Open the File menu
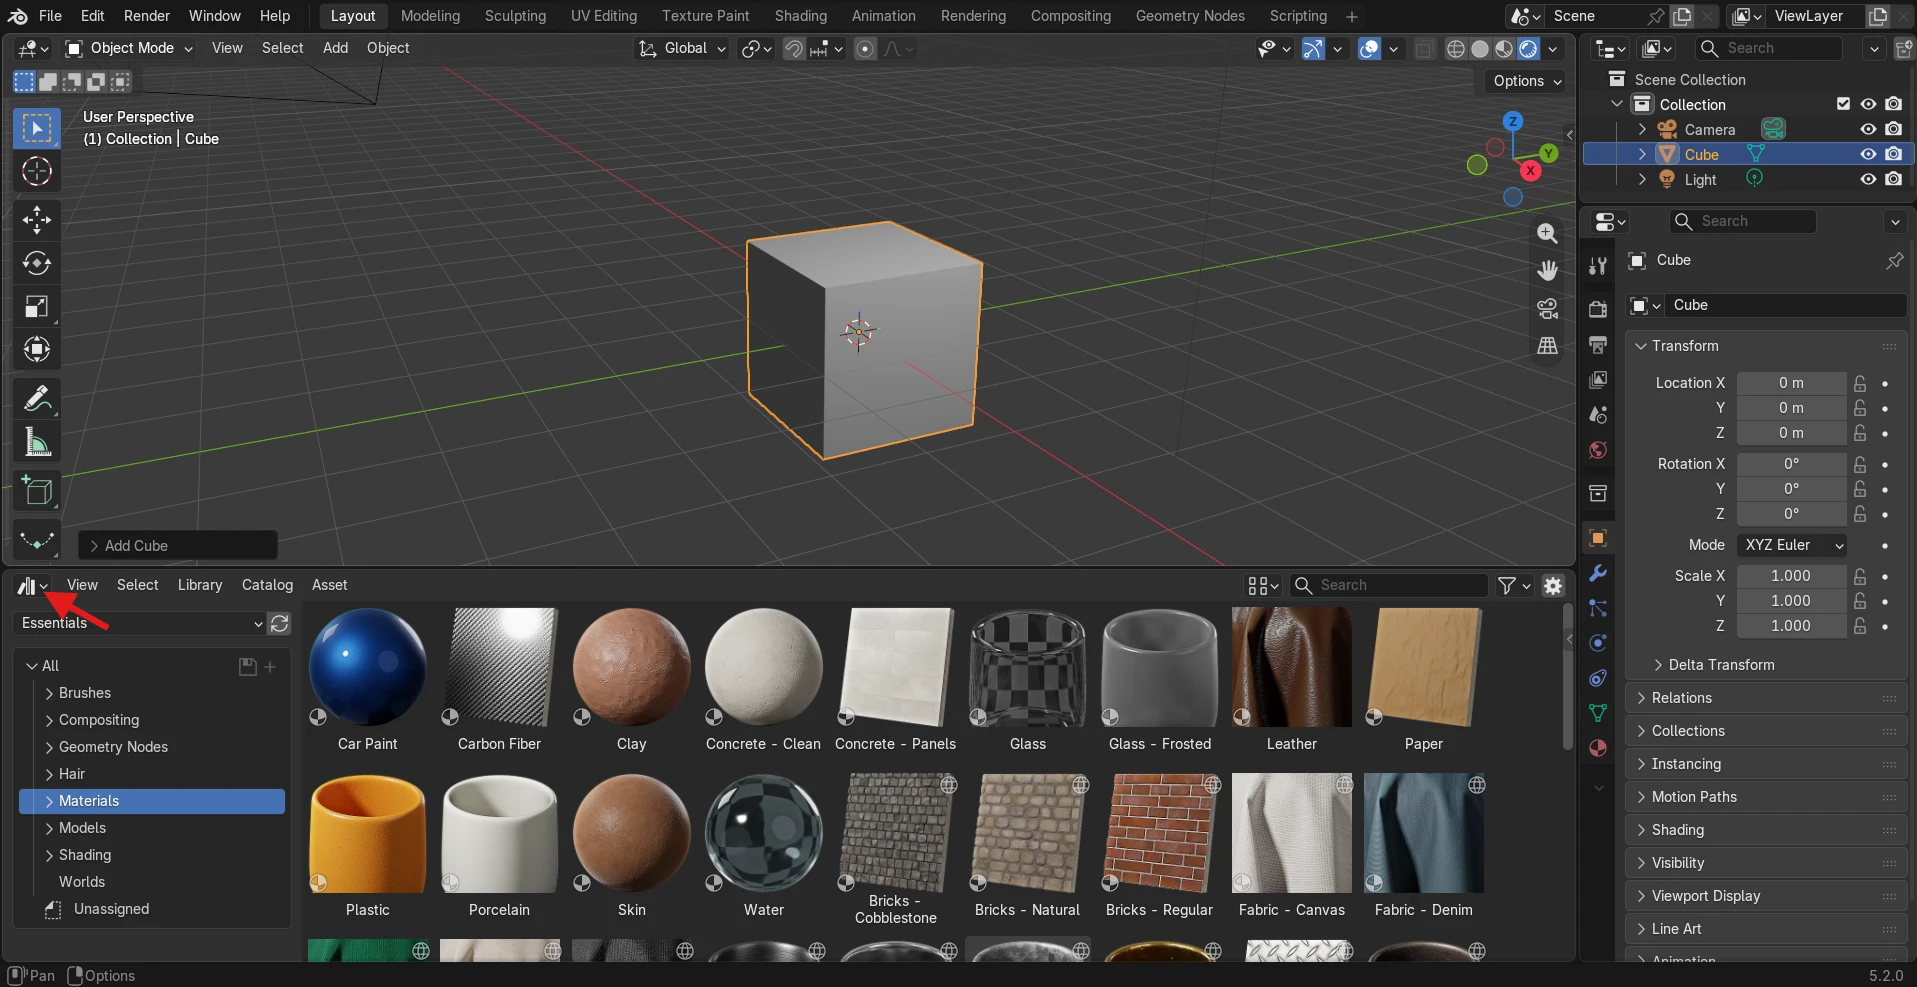The height and width of the screenshot is (987, 1917). click(50, 16)
